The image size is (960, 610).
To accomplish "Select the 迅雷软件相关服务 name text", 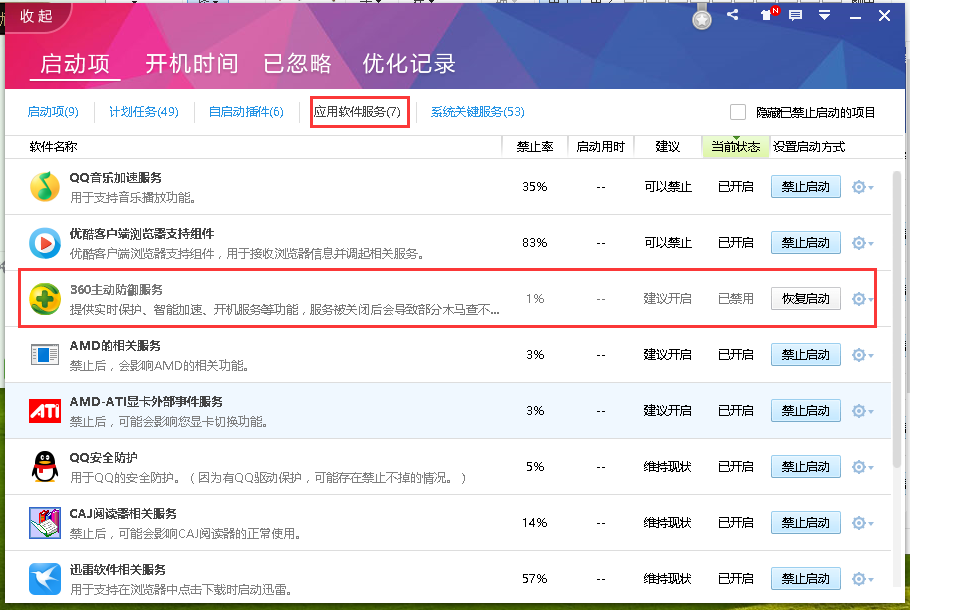I will pos(118,570).
